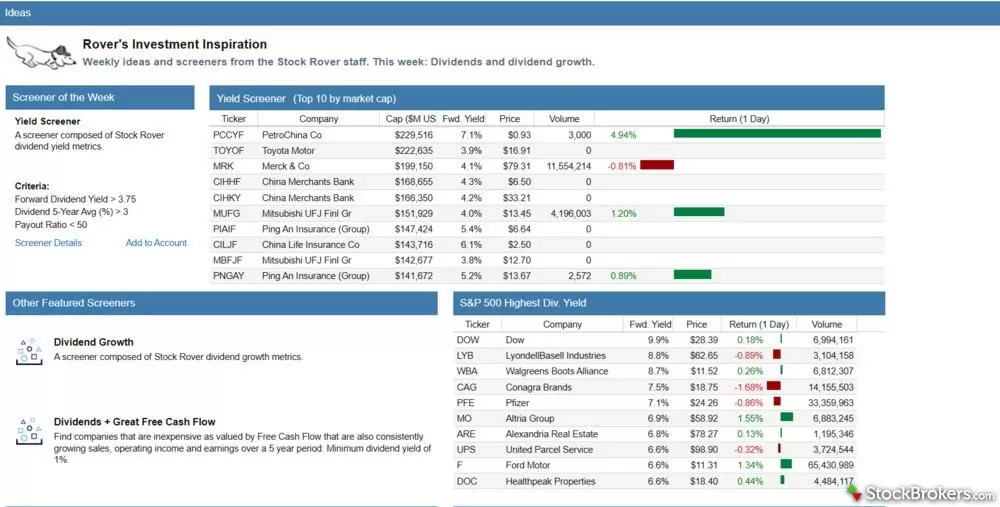Viewport: 1000px width, 507px height.
Task: Click MUFG's green 1.20% return bar
Action: pos(699,212)
